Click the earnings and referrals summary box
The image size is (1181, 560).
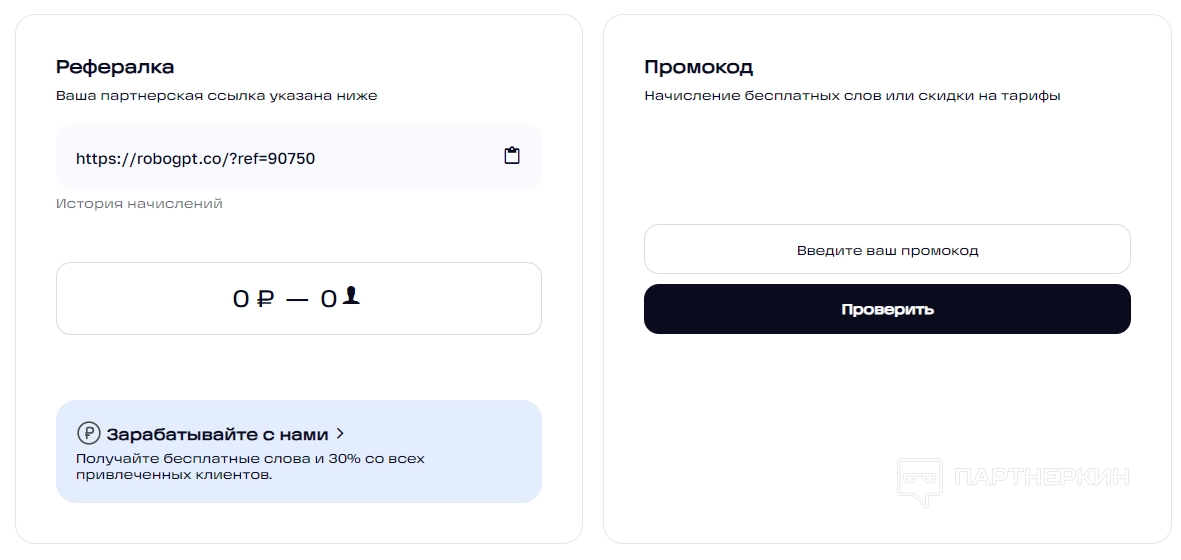(x=298, y=299)
